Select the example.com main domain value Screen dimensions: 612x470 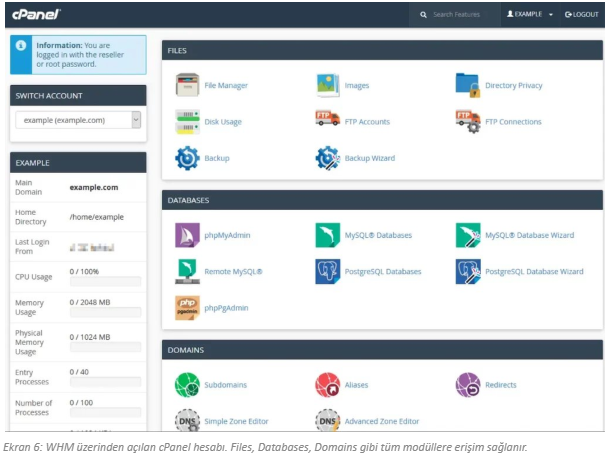tap(94, 187)
